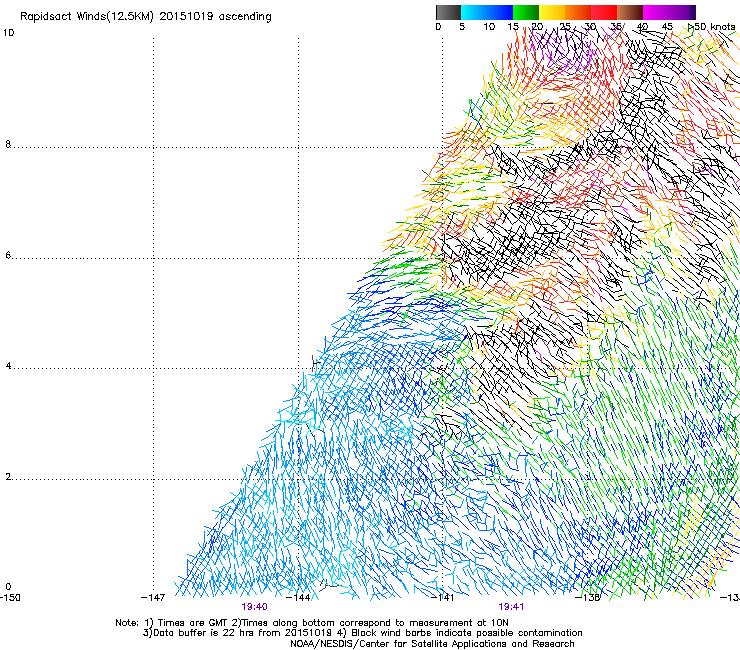
Task: Click the latitude label '2' on left axis
Action: [x=8, y=477]
